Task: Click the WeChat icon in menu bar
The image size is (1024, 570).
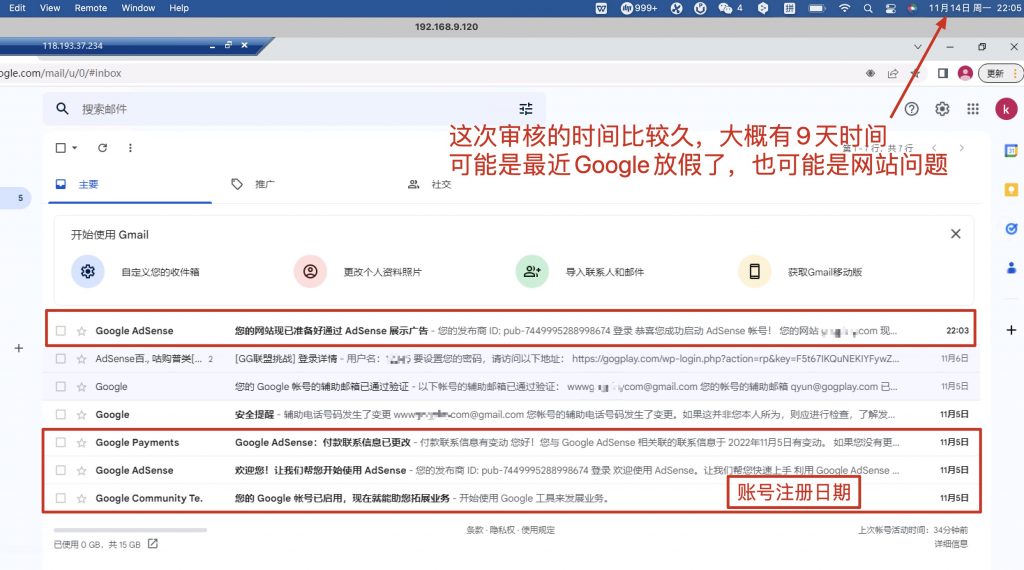Action: (x=725, y=8)
